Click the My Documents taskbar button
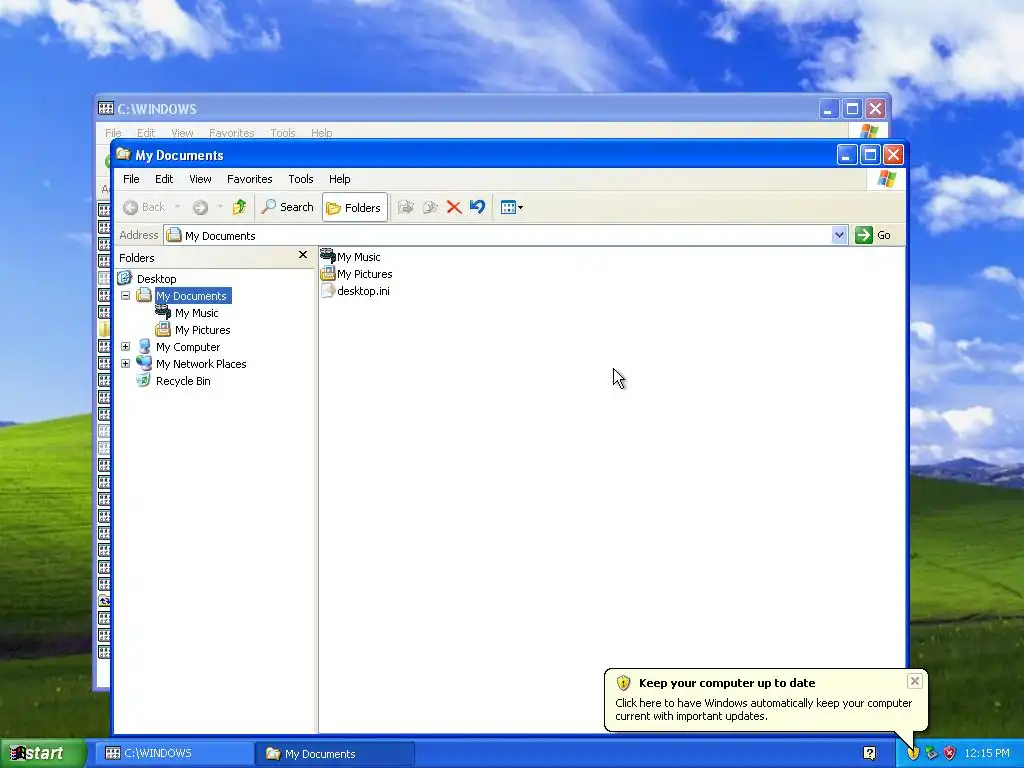1024x768 pixels. coord(336,753)
